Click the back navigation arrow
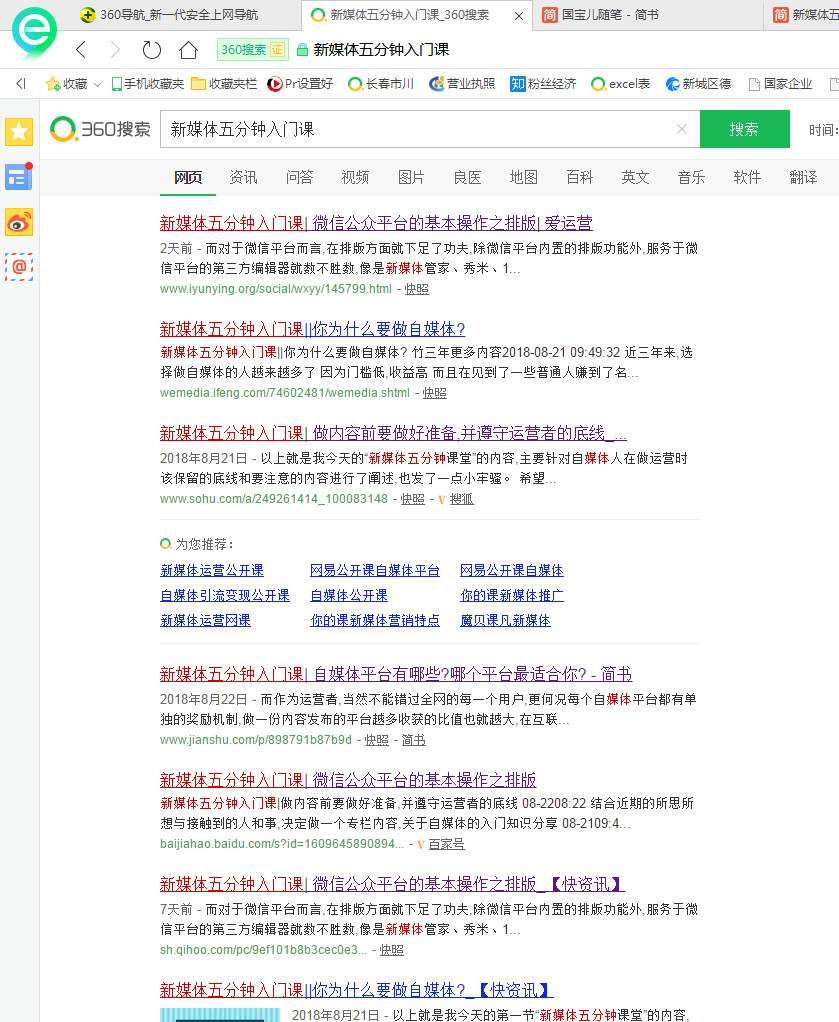The height and width of the screenshot is (1022, 839). [x=79, y=48]
